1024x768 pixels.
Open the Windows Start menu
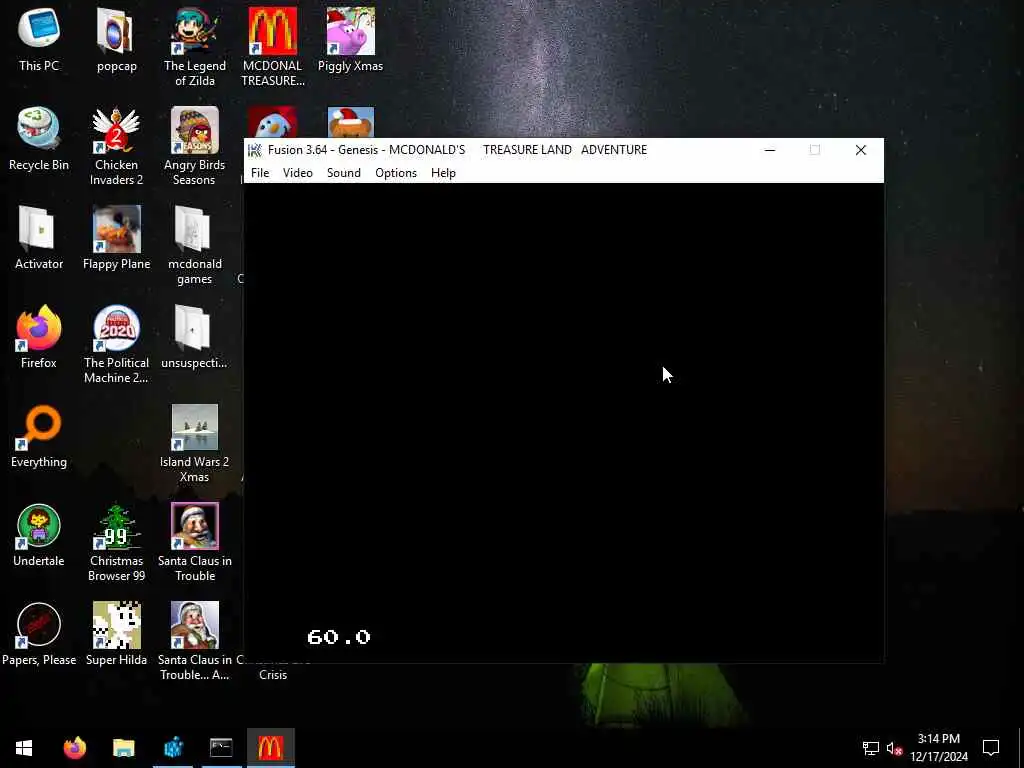coord(24,747)
